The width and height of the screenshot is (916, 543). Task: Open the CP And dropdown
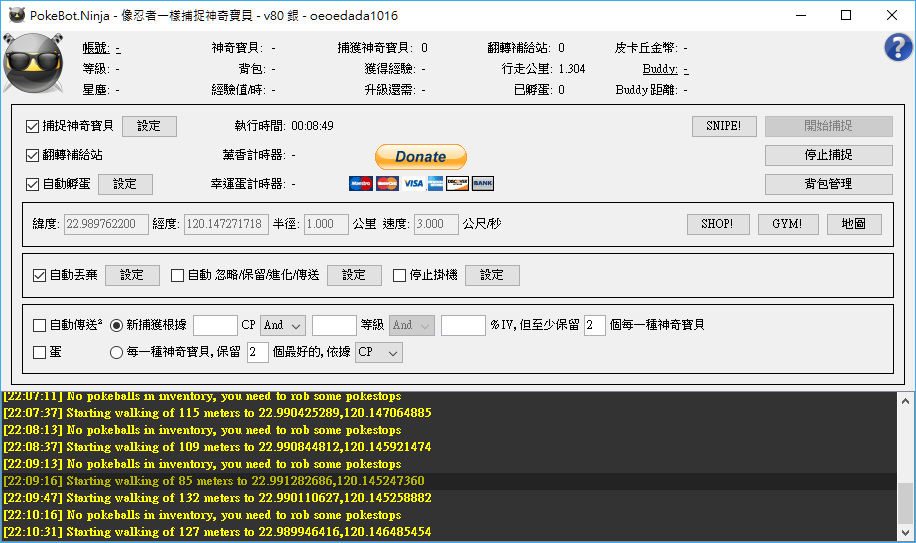[x=283, y=325]
